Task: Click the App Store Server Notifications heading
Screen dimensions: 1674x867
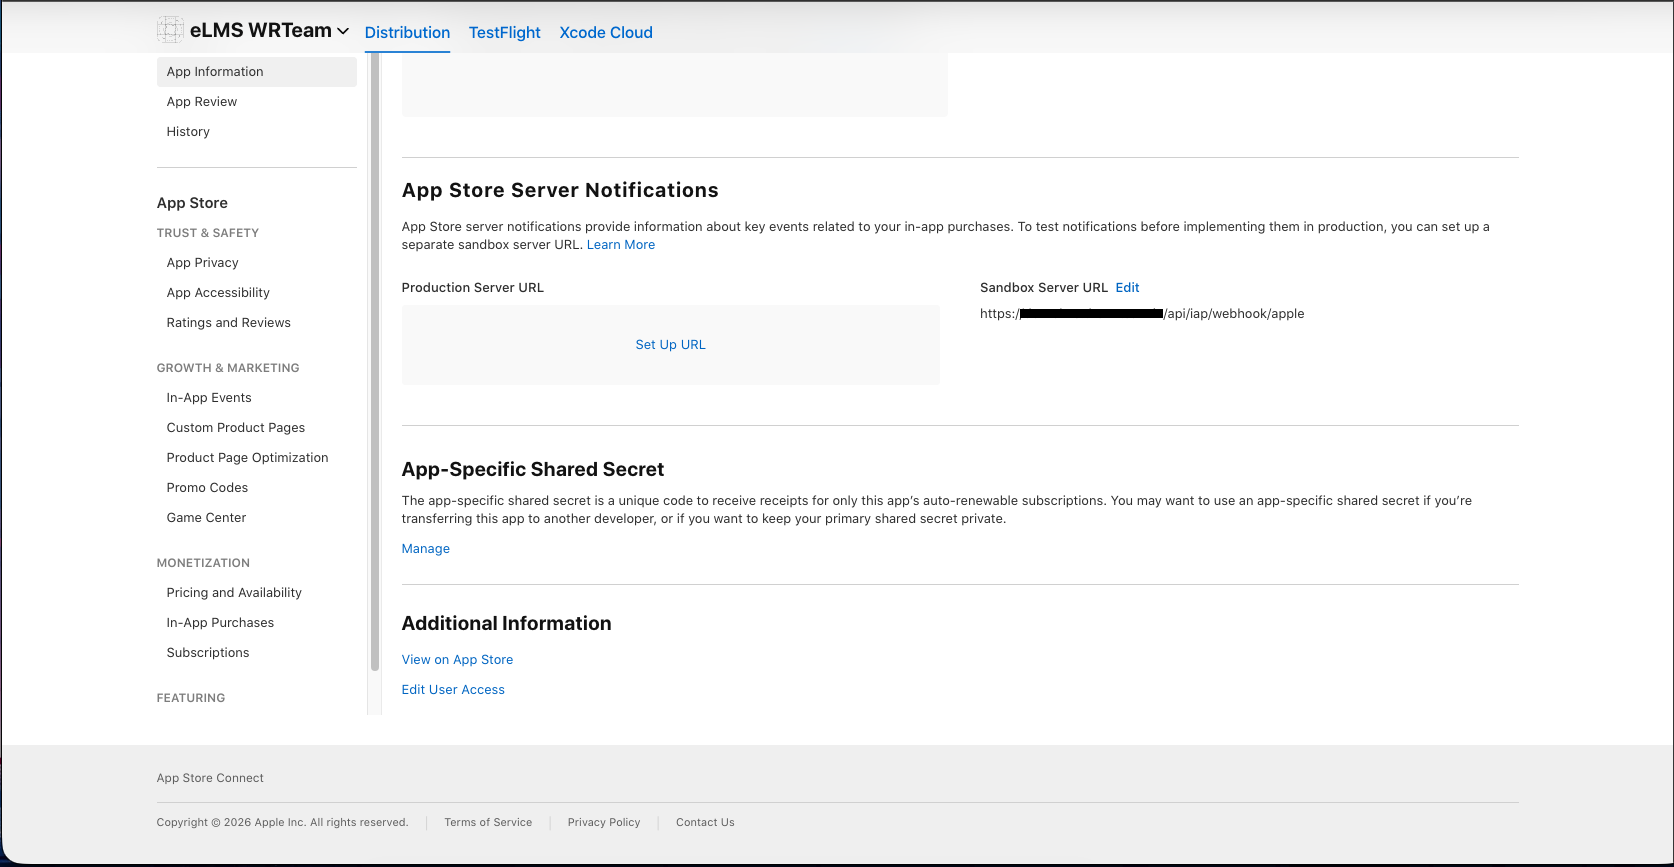Action: (x=560, y=190)
